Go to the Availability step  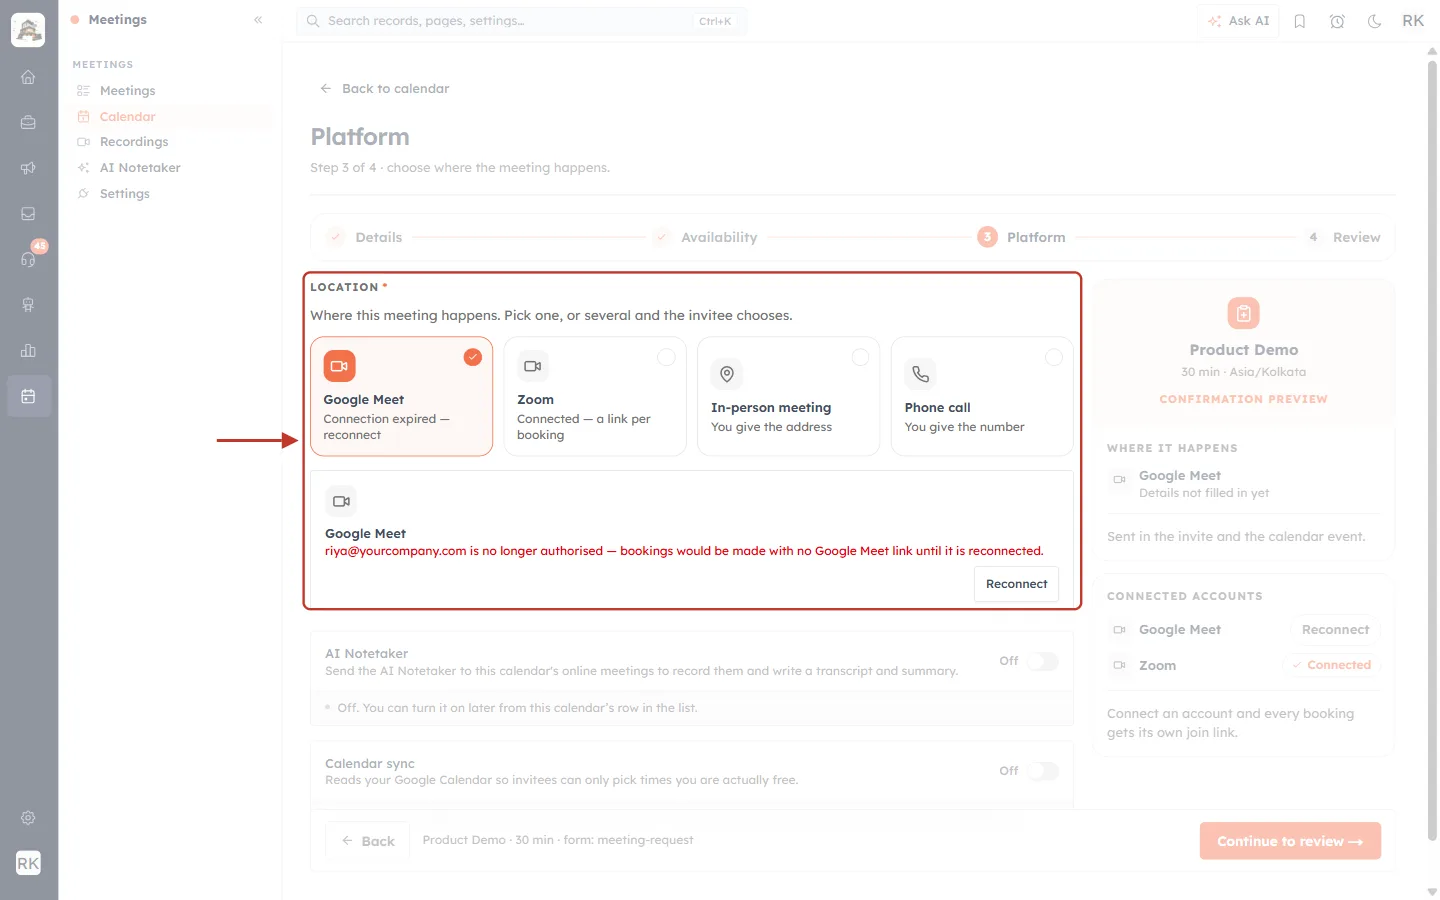click(705, 237)
